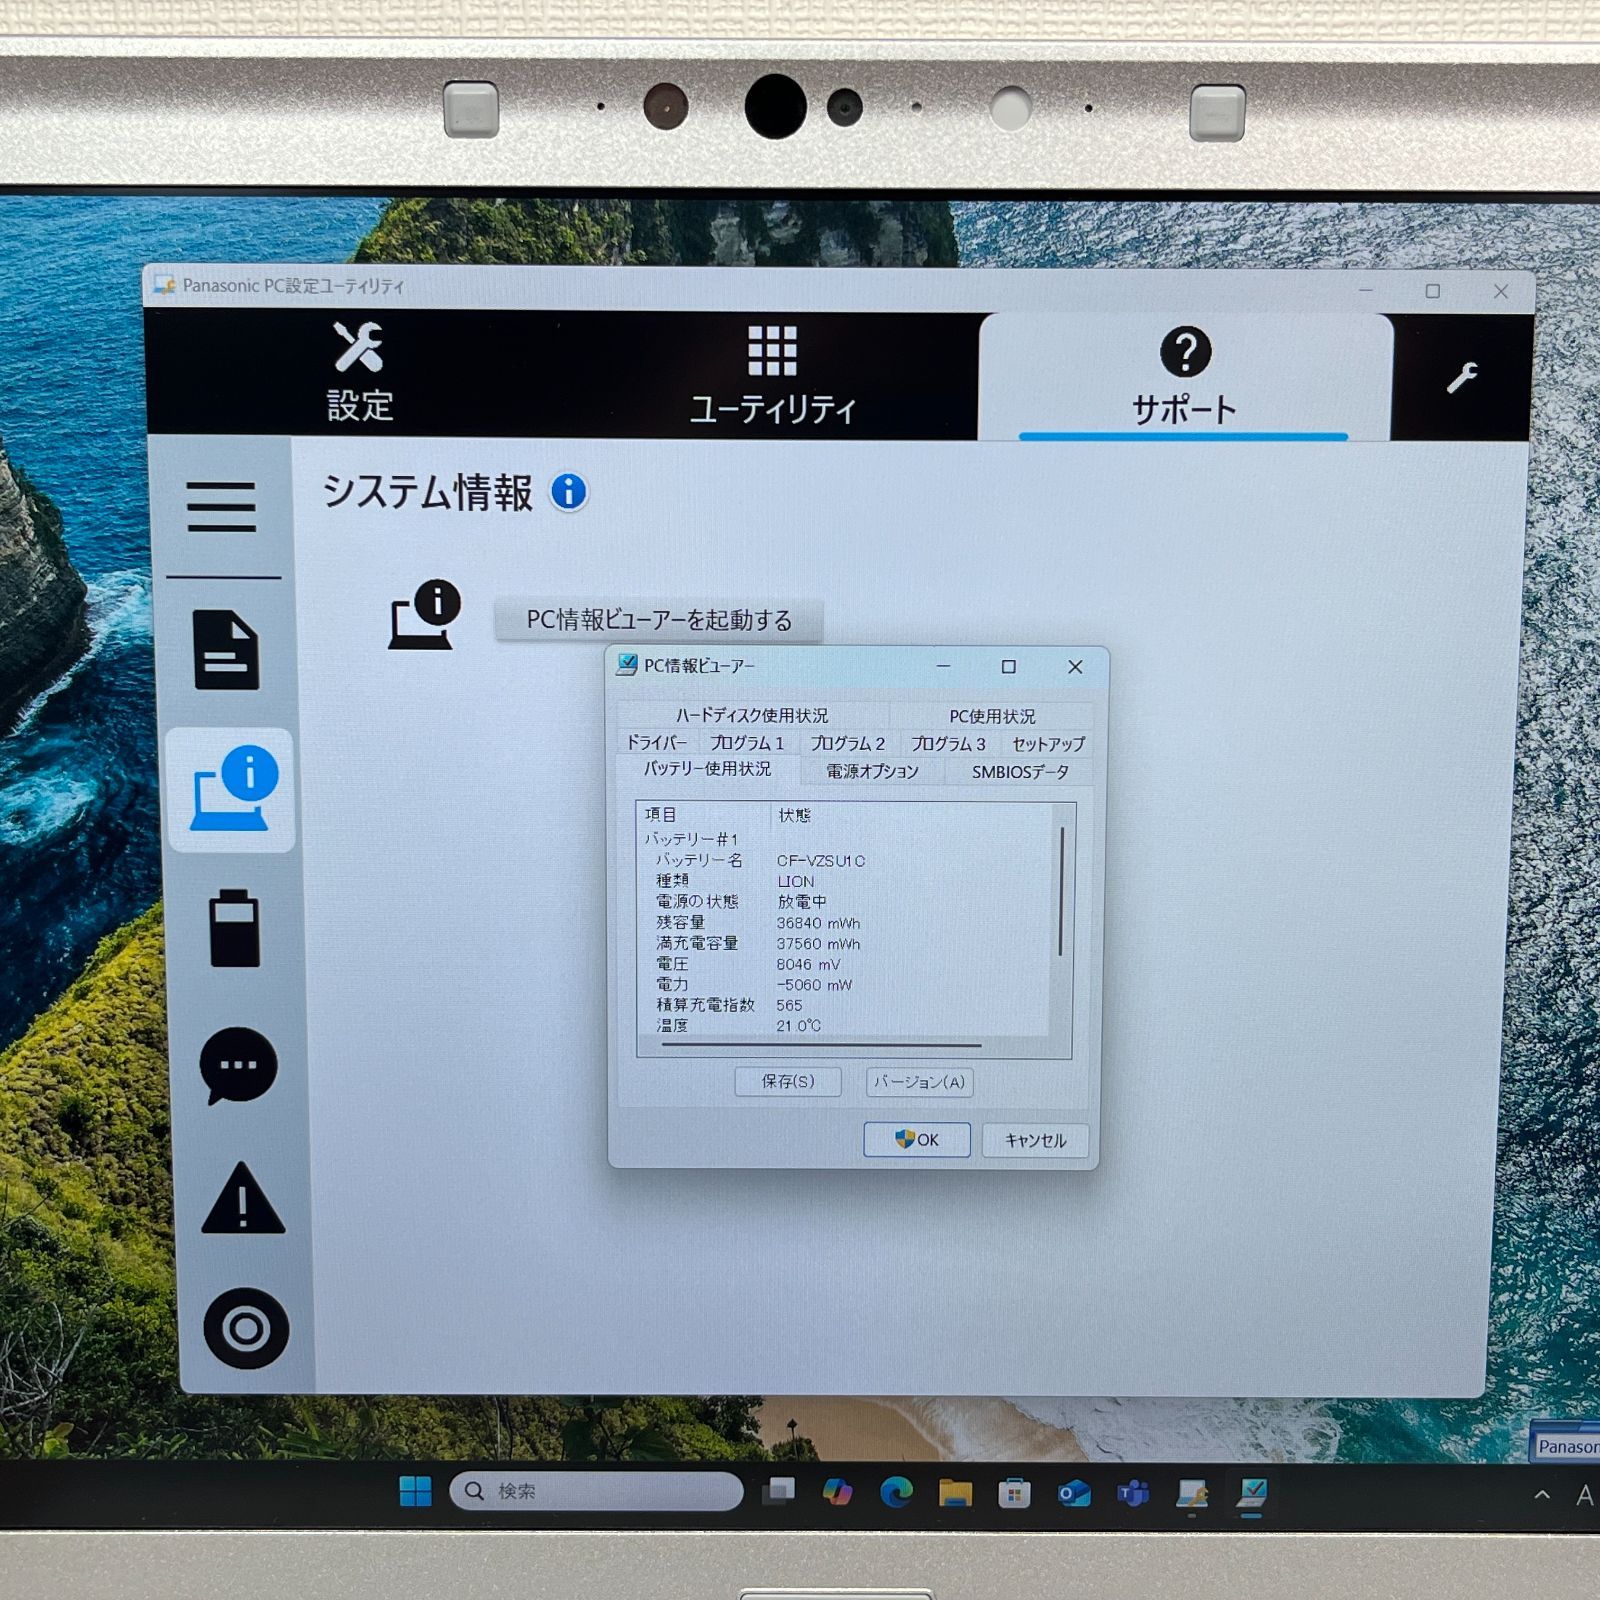Screen dimensions: 1600x1600
Task: Switch to the プログラム 2 tab
Action: (x=848, y=743)
